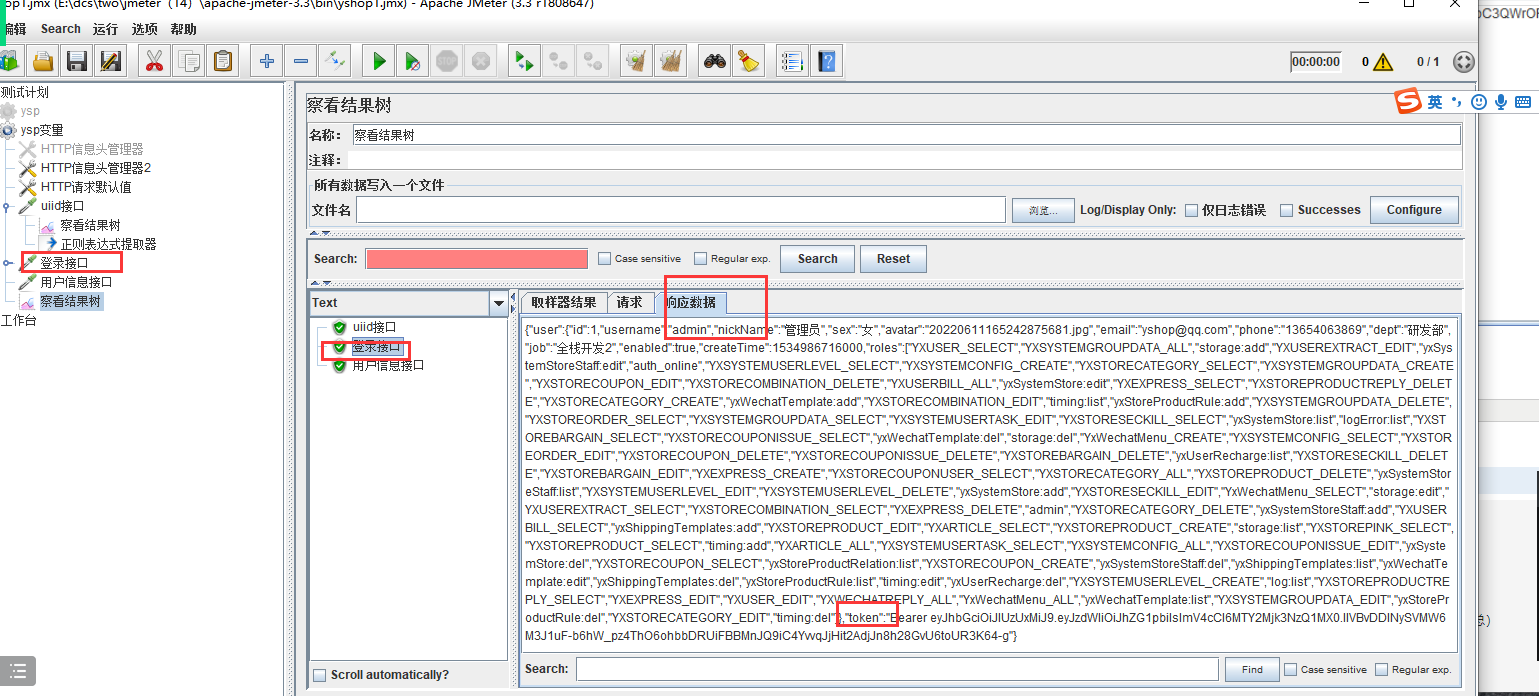Click first greyed remote stop icon
Screen dimensions: 1539x696
coord(558,62)
